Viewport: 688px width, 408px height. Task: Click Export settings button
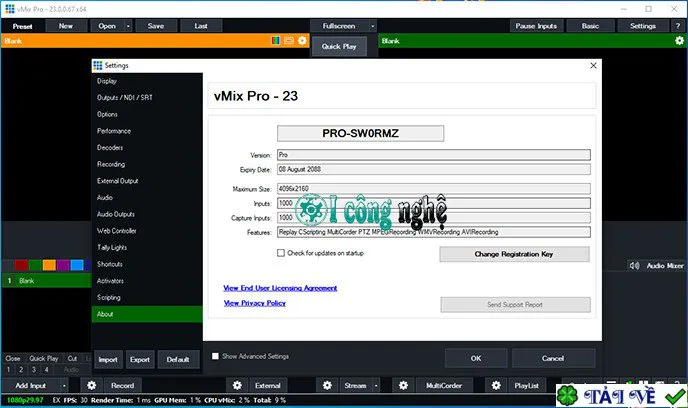pyautogui.click(x=140, y=360)
